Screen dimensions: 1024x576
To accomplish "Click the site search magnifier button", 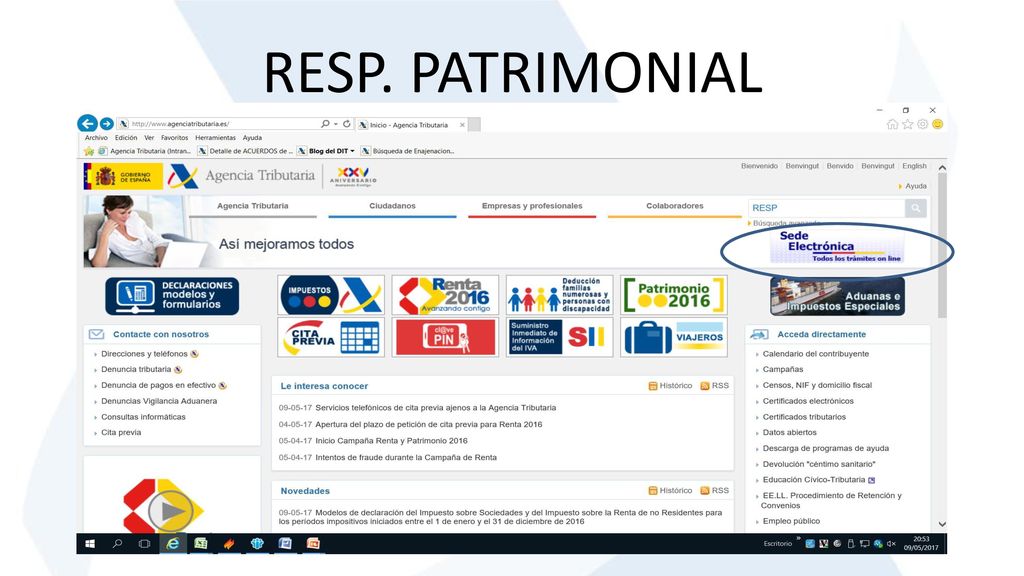I will tap(916, 208).
